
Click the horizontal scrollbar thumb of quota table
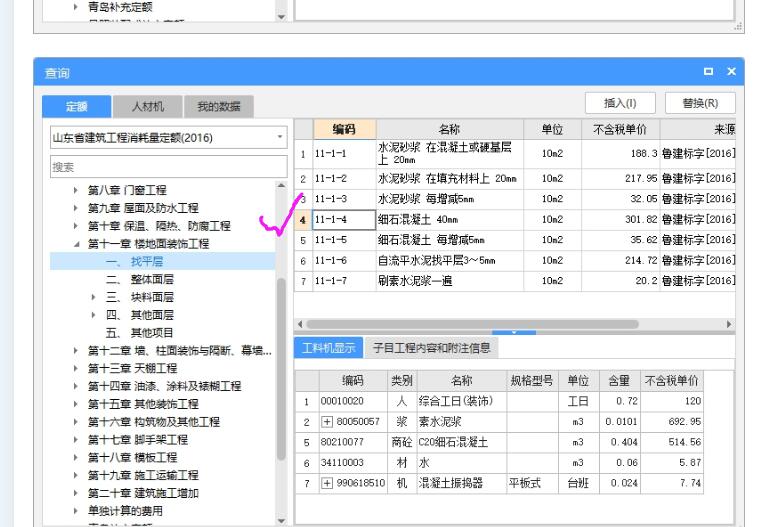473,324
